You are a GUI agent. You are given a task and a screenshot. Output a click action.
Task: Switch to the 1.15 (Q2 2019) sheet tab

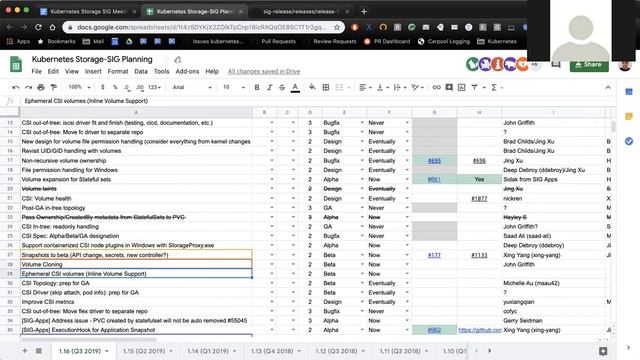tap(148, 351)
